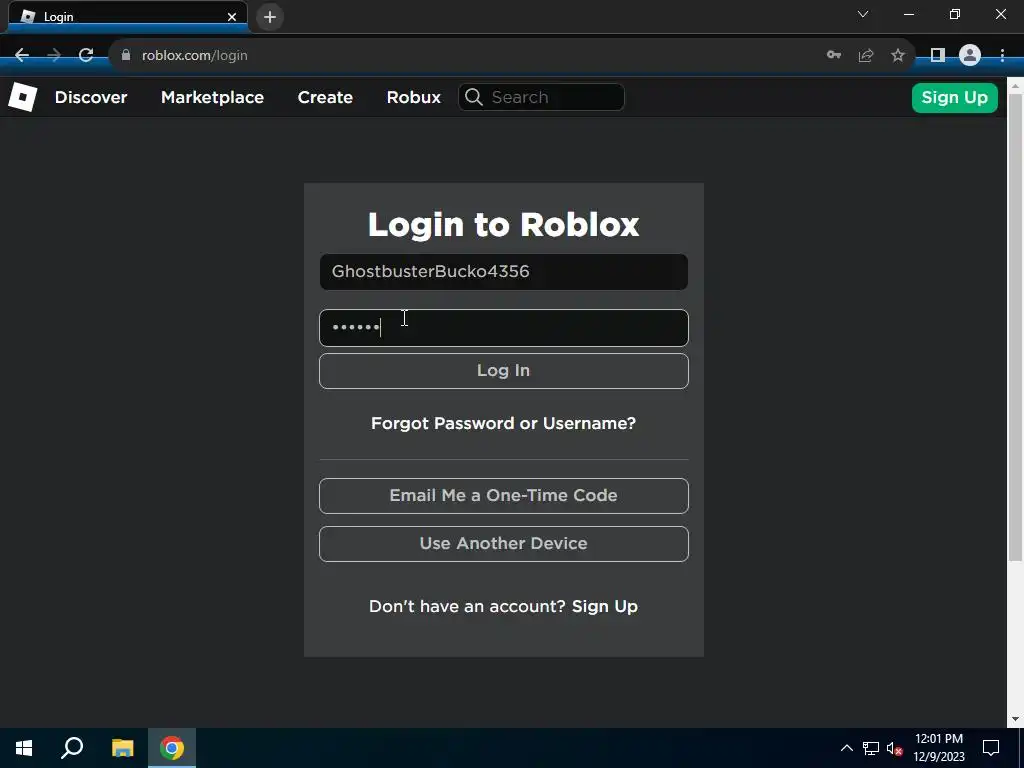Viewport: 1024px width, 768px height.
Task: Close the Login tab
Action: pos(232,17)
